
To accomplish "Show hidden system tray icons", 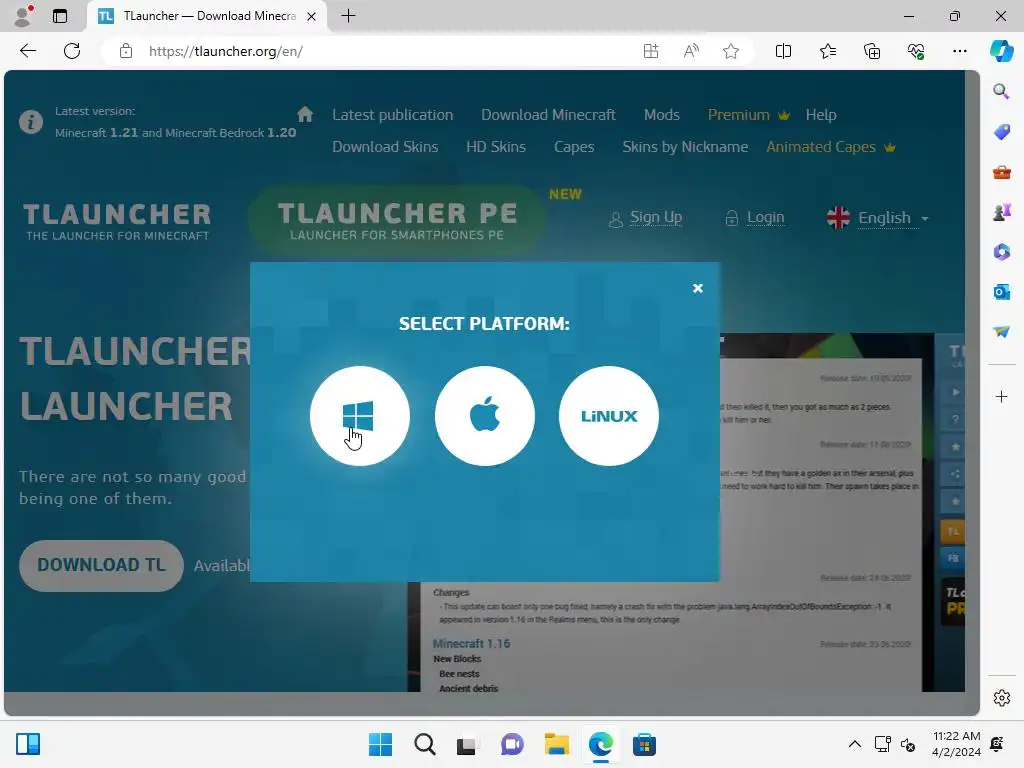I will [854, 744].
